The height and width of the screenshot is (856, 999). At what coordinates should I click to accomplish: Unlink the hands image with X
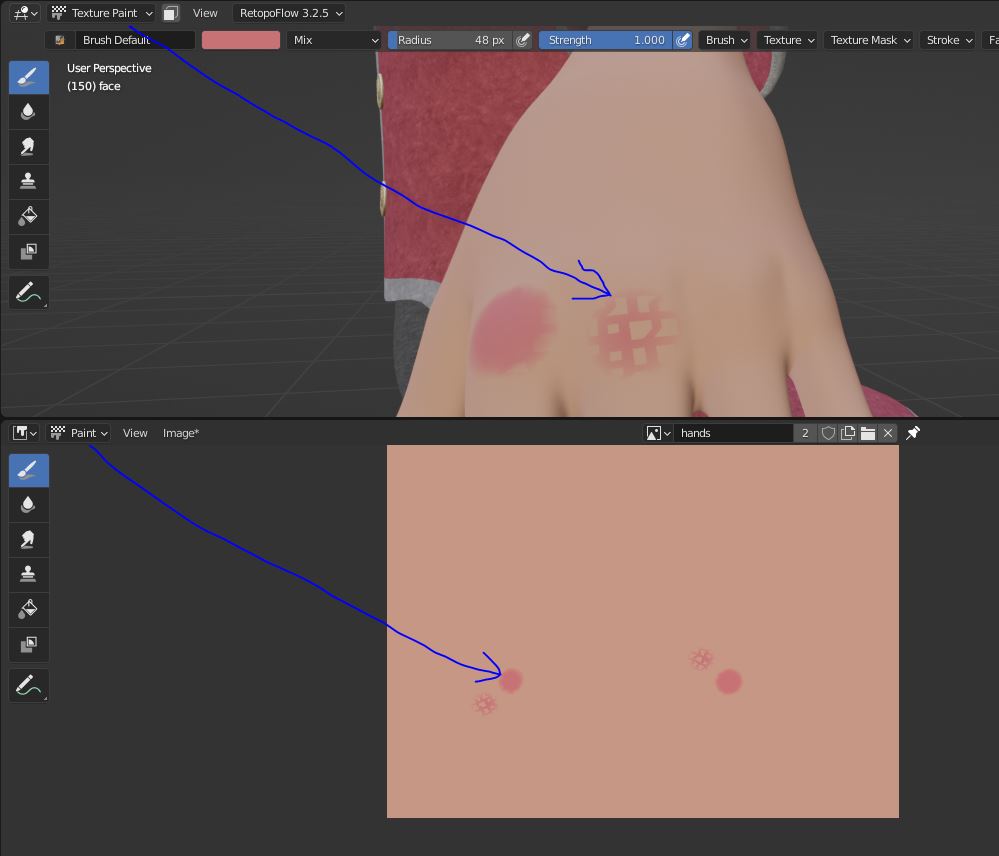pyautogui.click(x=888, y=433)
